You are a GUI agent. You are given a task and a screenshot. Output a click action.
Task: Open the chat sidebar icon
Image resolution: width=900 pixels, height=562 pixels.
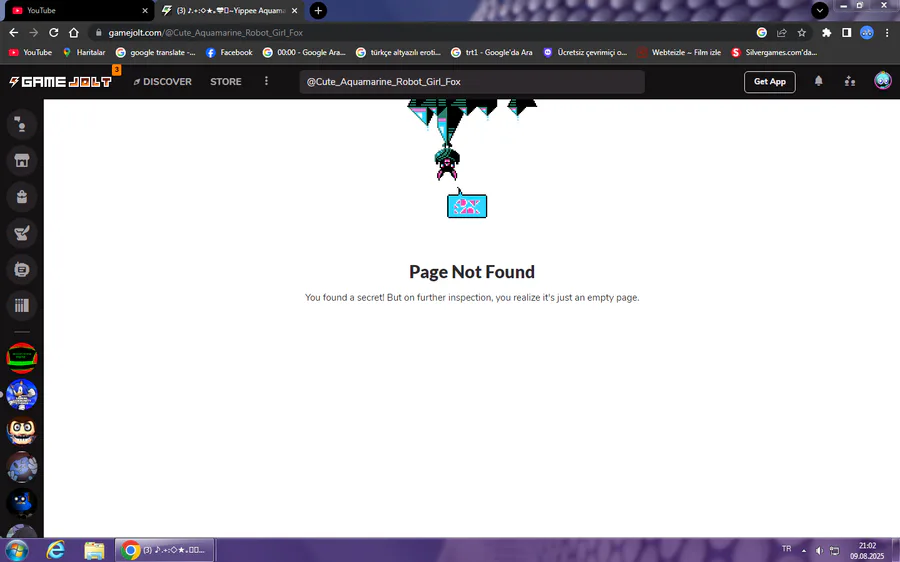22,124
